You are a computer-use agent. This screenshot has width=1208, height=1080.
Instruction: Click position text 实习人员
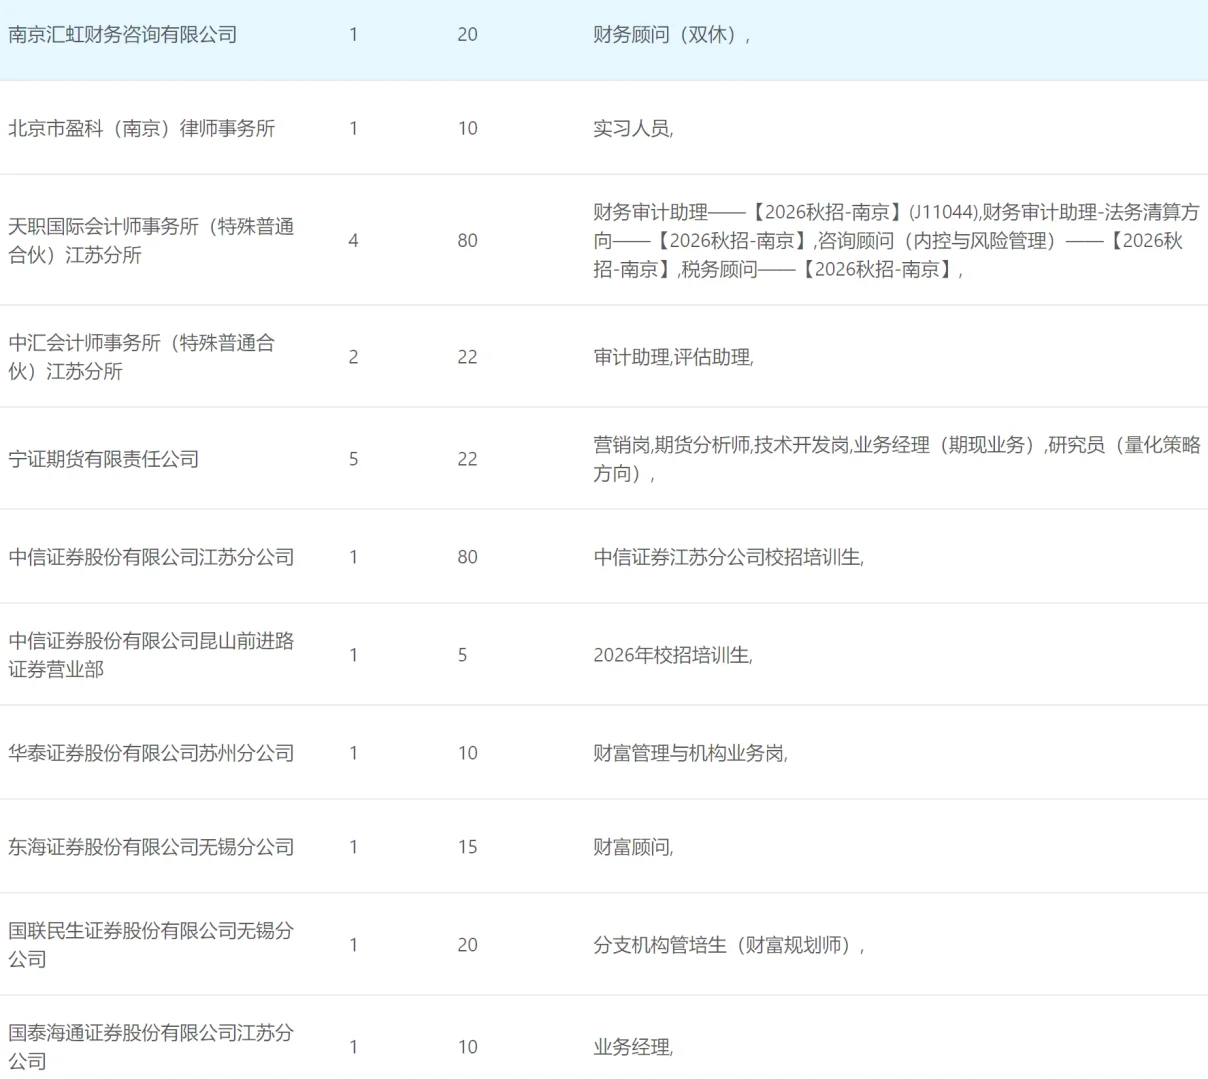(x=633, y=128)
